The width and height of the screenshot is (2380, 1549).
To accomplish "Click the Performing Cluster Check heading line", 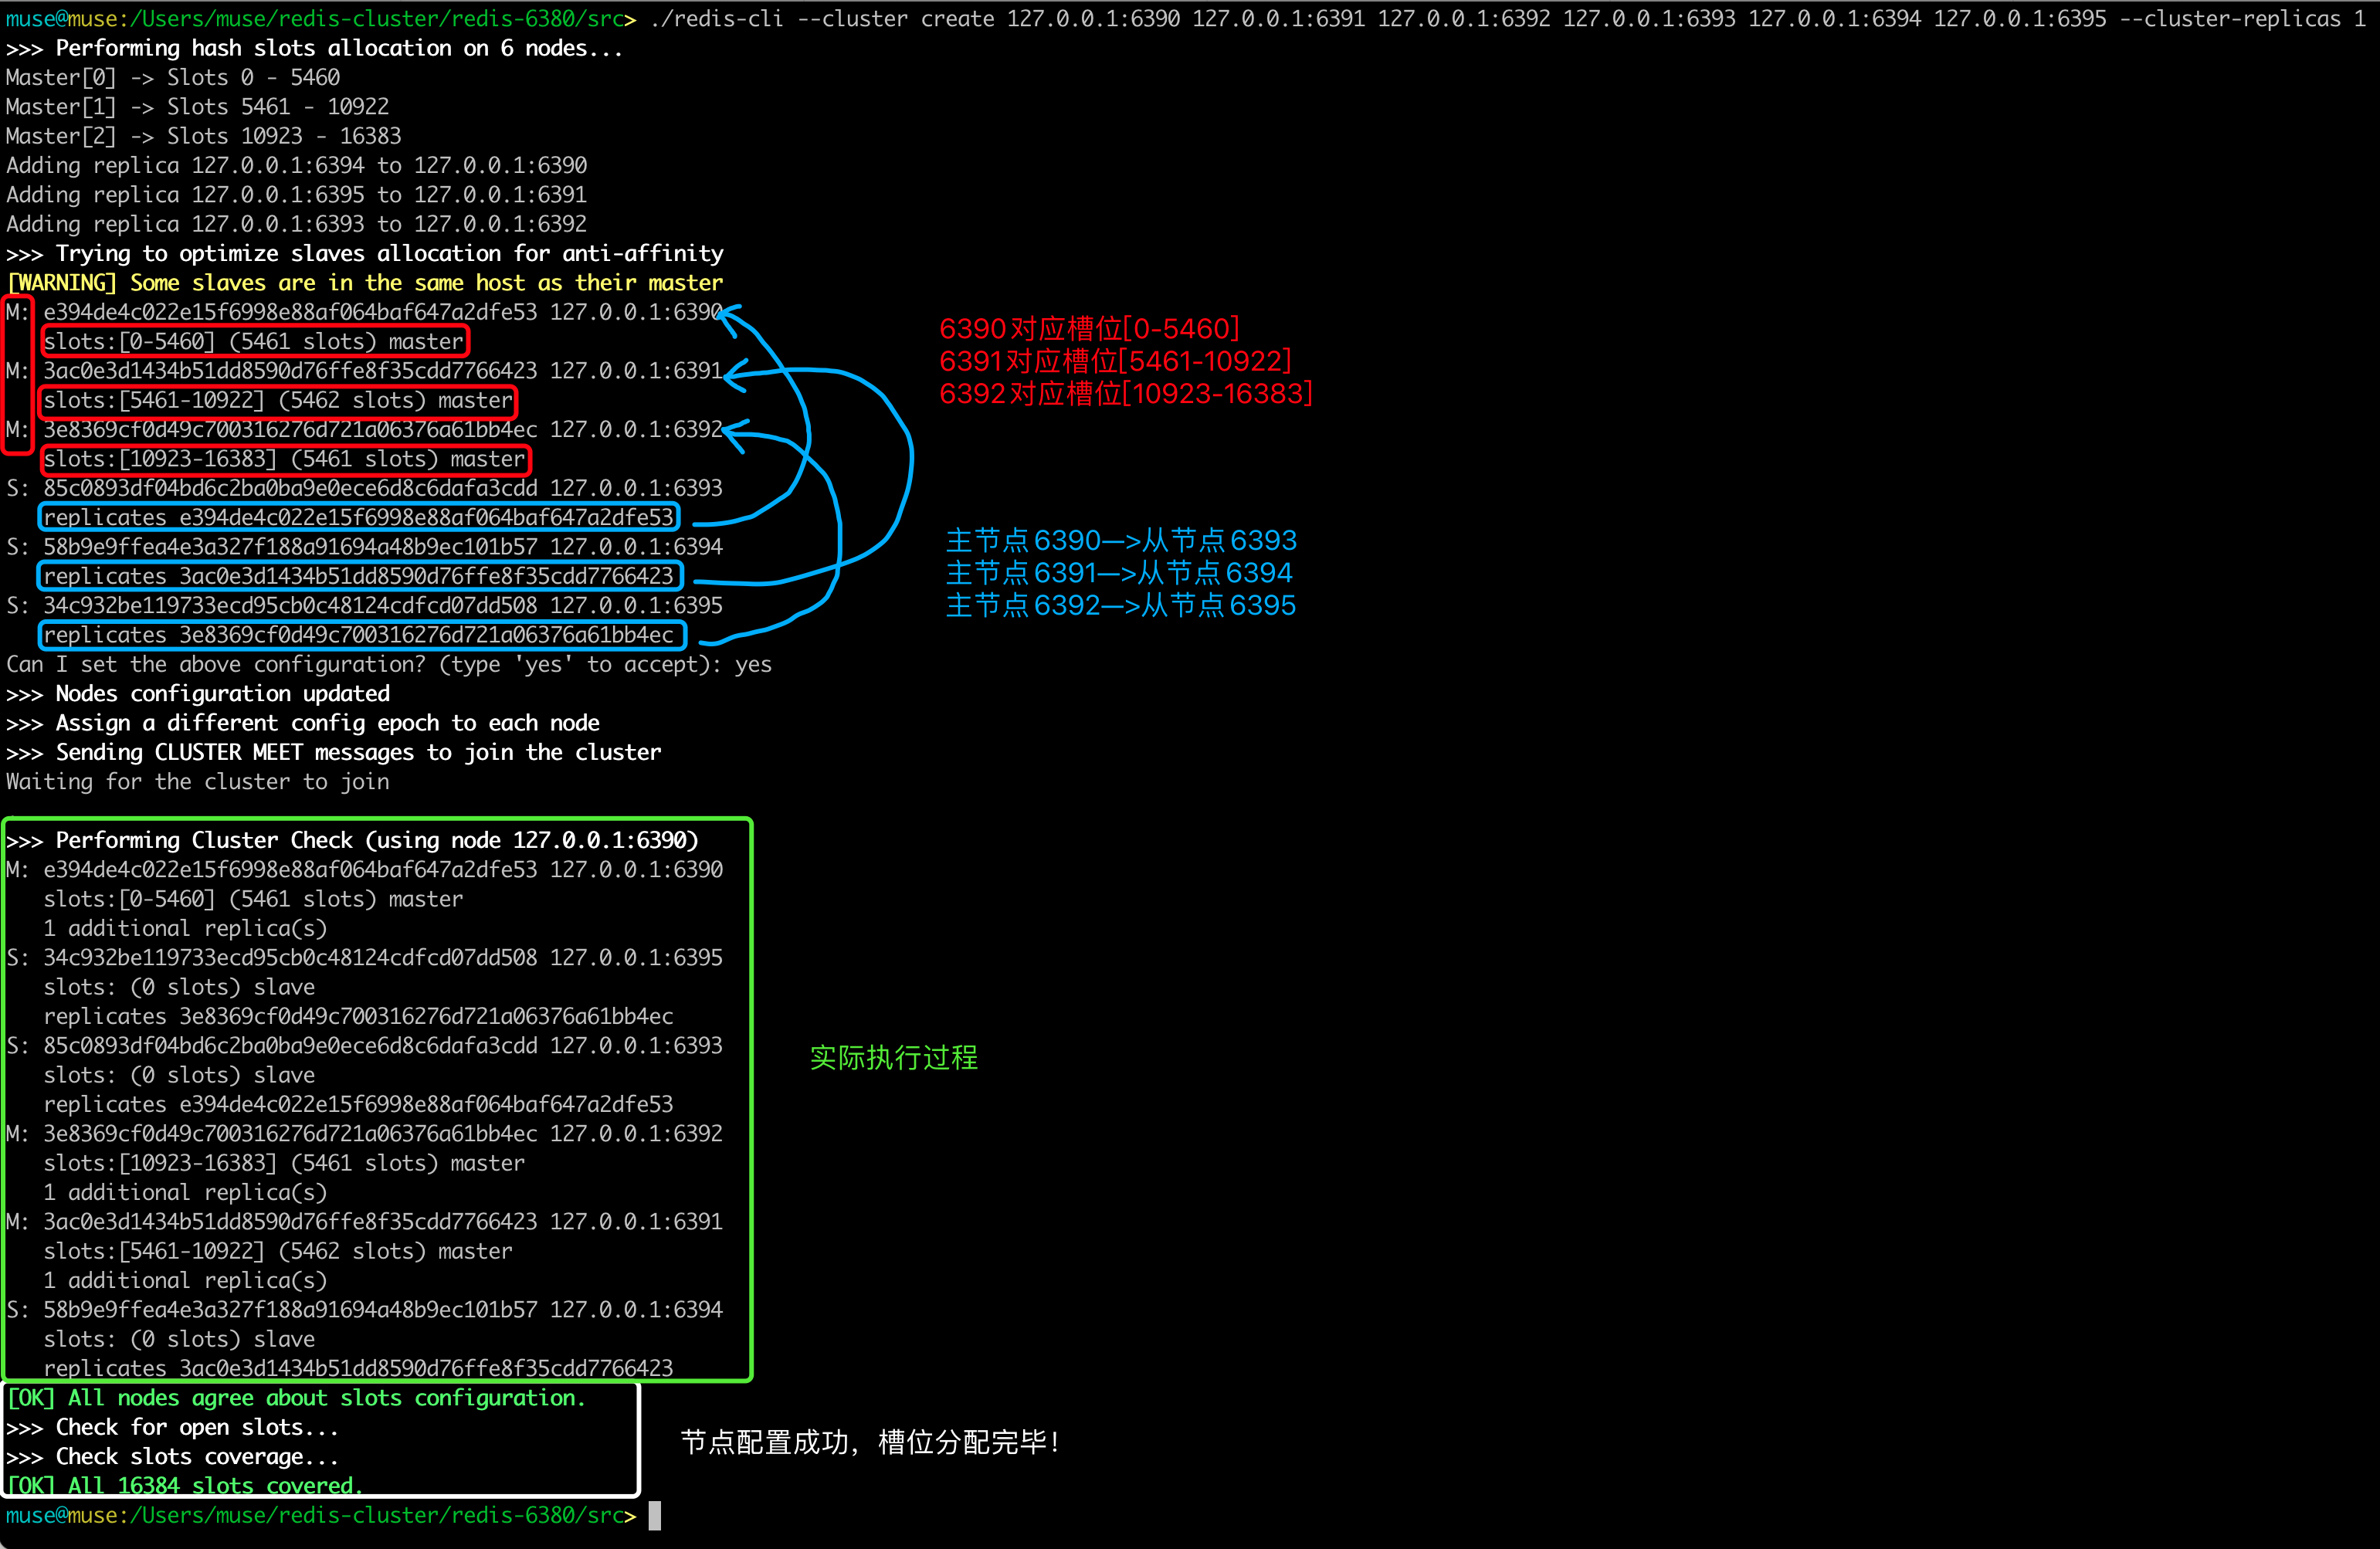I will [352, 841].
